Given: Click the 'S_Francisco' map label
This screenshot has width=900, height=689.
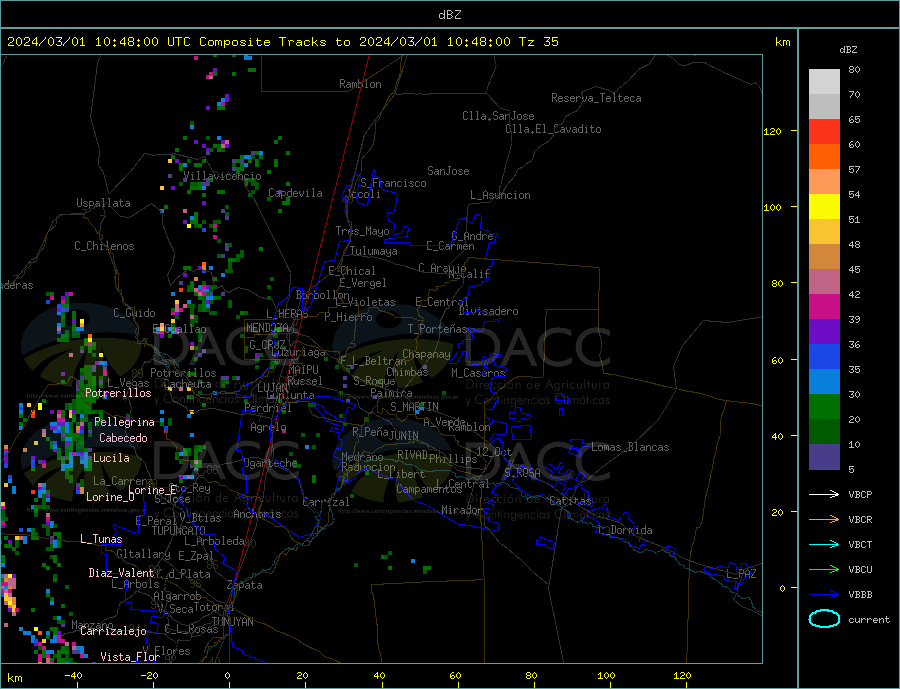Looking at the screenshot, I should 393,184.
